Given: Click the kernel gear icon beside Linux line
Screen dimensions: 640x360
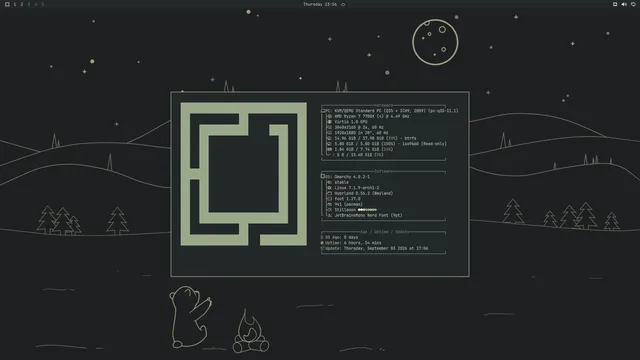Looking at the screenshot, I should click(x=329, y=188).
